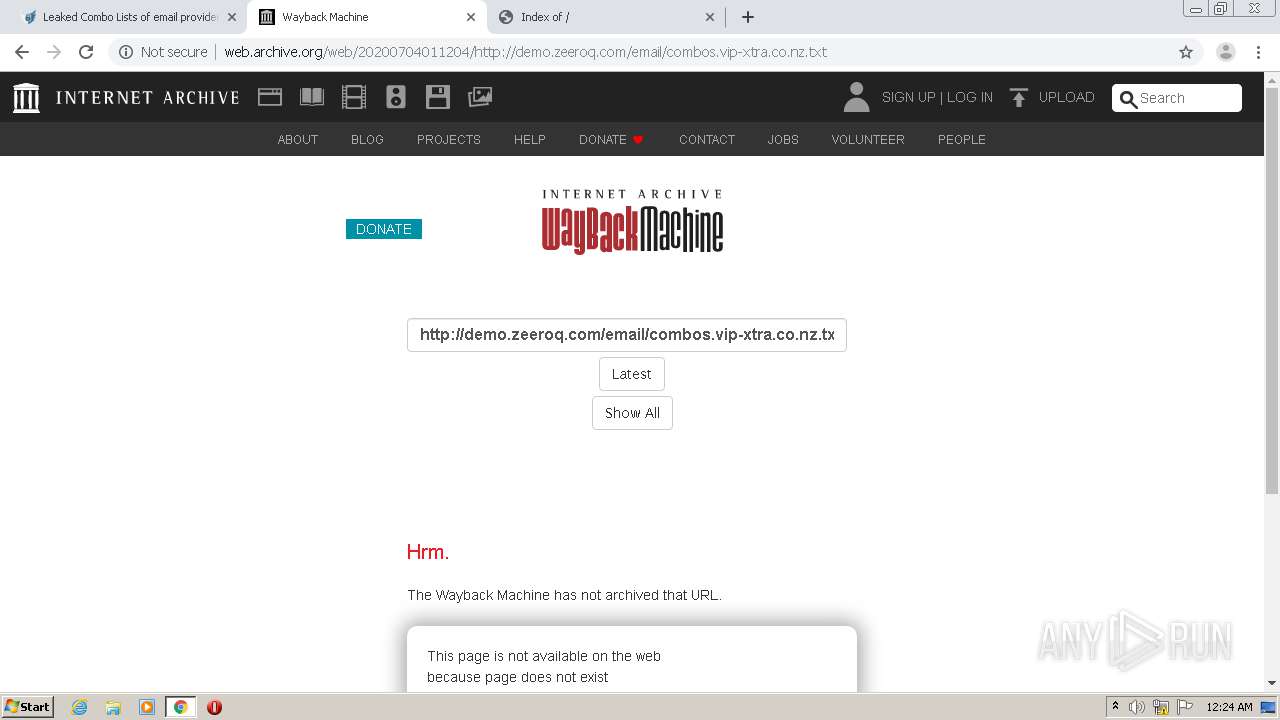Screen dimensions: 1280x720
Task: Click the LOG IN link
Action: pos(970,97)
